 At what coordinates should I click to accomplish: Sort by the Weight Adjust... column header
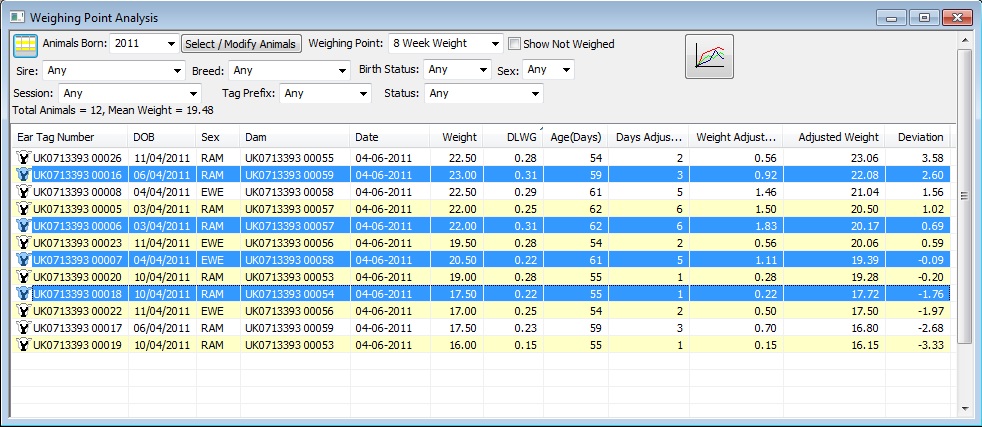[x=736, y=137]
